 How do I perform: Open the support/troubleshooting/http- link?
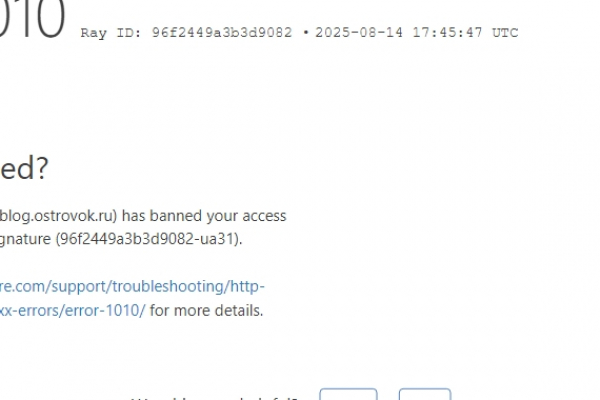click(x=132, y=286)
